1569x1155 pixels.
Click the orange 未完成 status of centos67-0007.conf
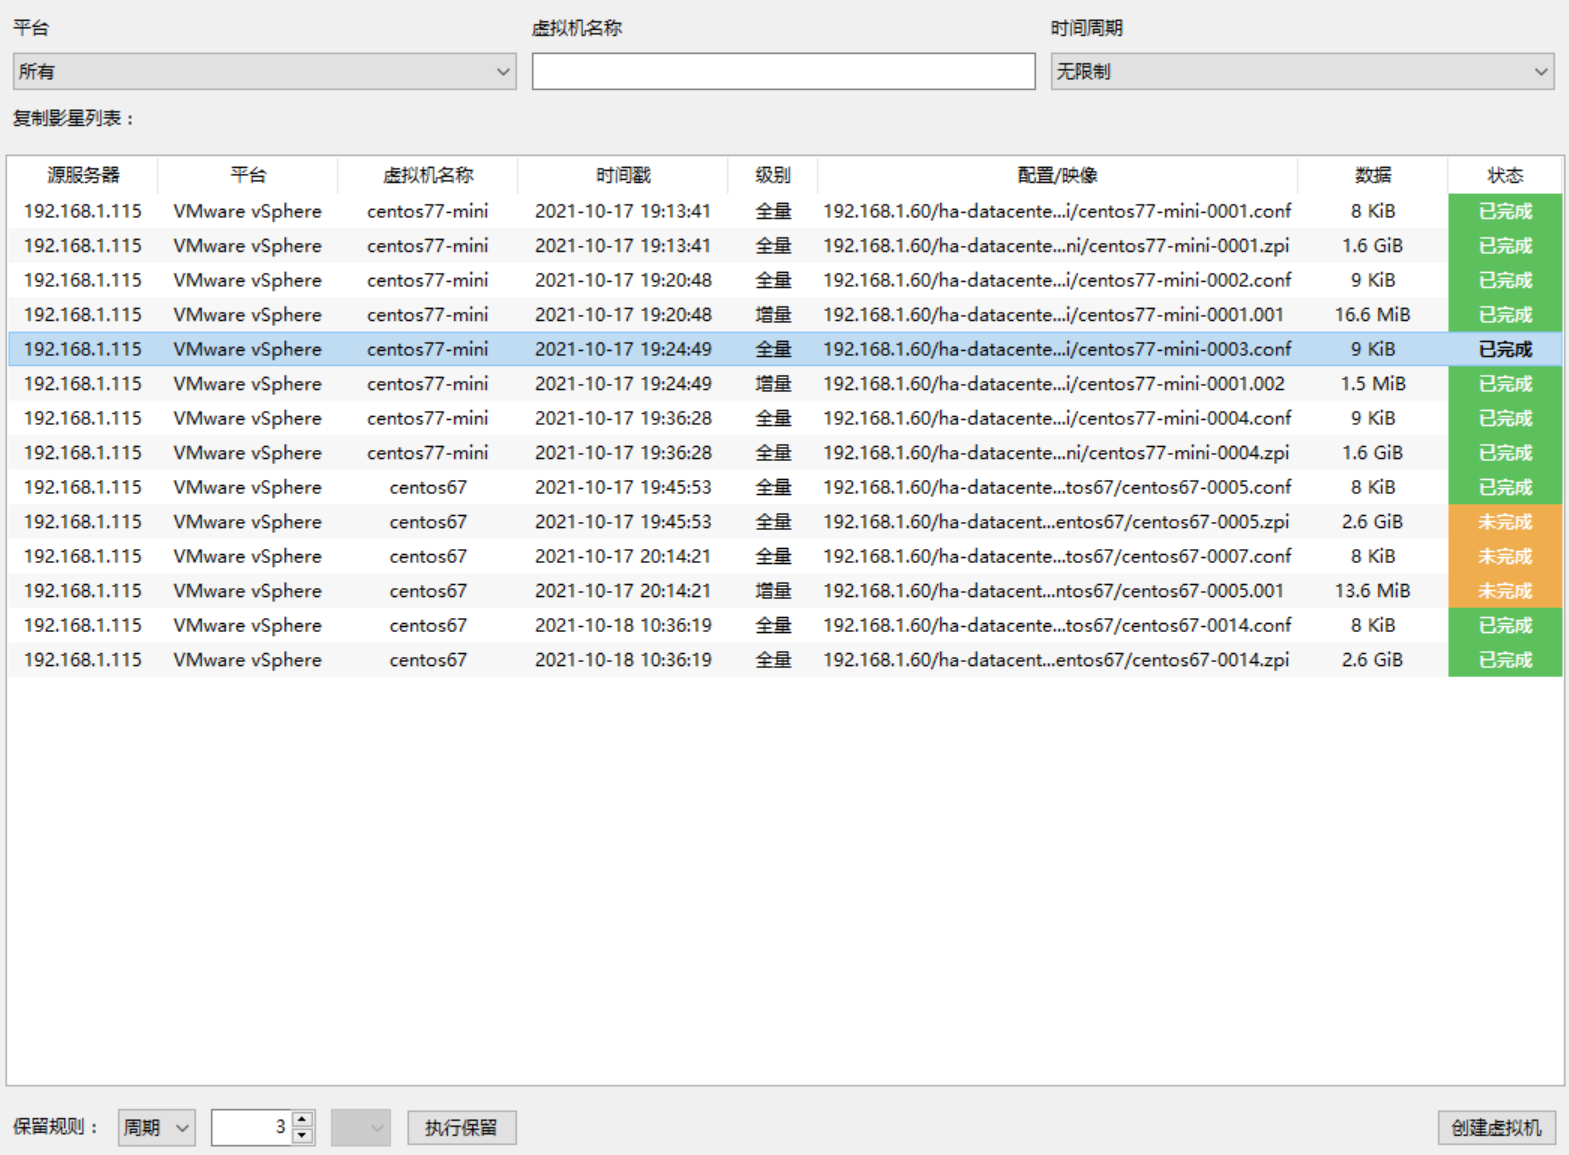coord(1504,557)
